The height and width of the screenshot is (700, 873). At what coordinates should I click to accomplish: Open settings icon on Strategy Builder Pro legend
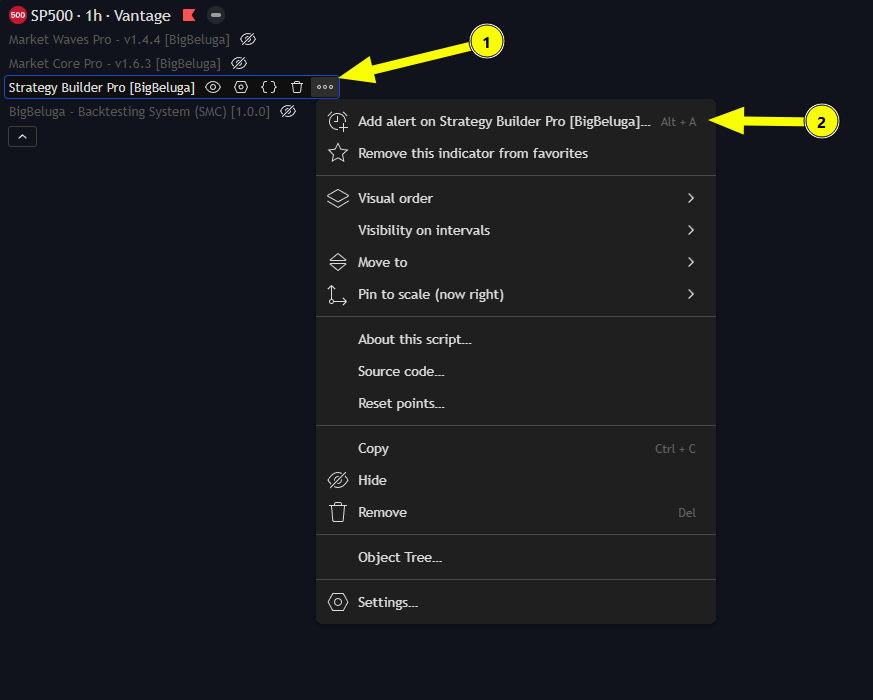pos(241,87)
